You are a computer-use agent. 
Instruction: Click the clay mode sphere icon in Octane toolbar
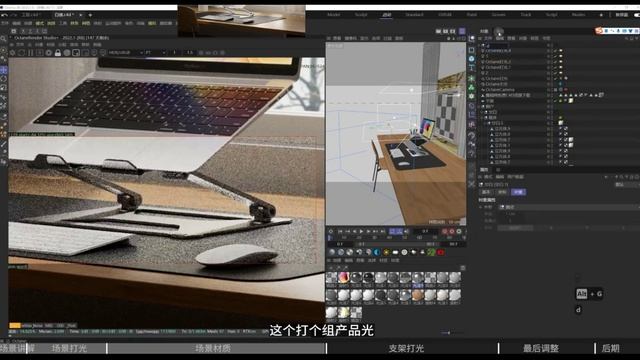67,53
